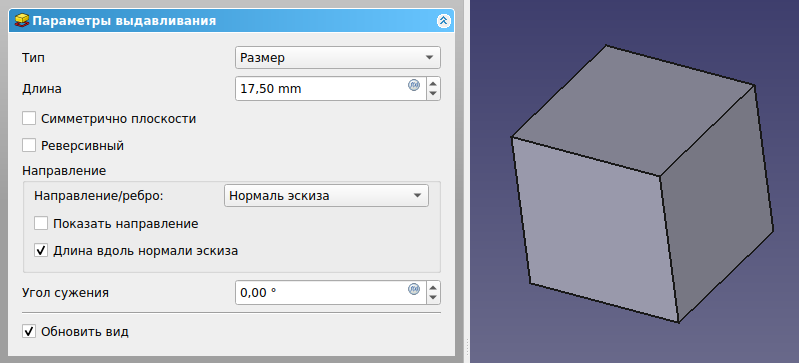Screen dimensions: 799x363
Task: Increase Угол сужения with up arrow
Action: point(433,288)
